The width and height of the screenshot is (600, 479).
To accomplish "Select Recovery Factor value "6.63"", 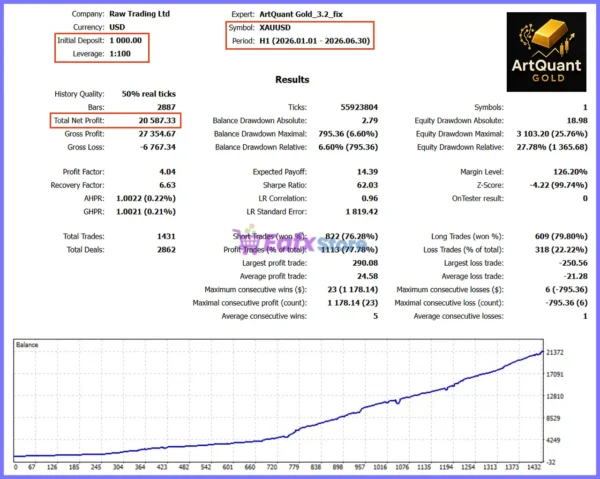I will click(x=167, y=185).
